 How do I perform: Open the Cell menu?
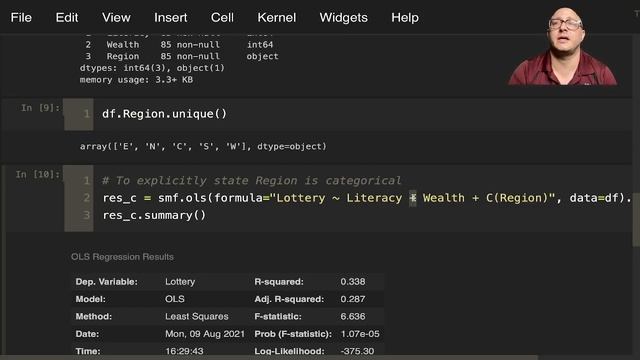click(x=222, y=18)
